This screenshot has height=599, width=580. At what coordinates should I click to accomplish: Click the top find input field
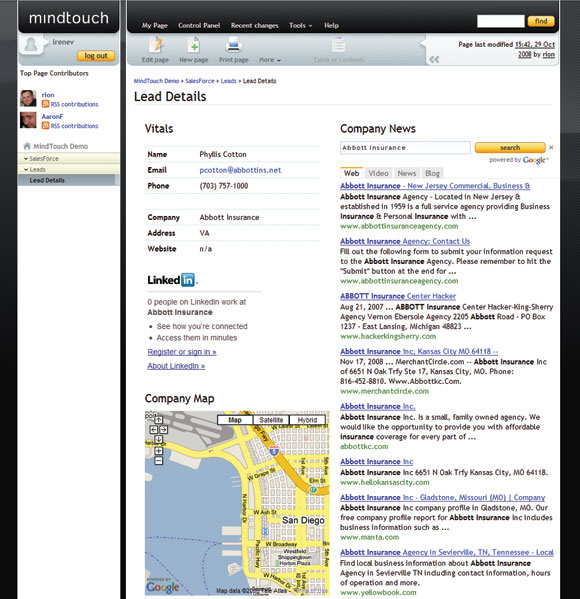click(501, 21)
